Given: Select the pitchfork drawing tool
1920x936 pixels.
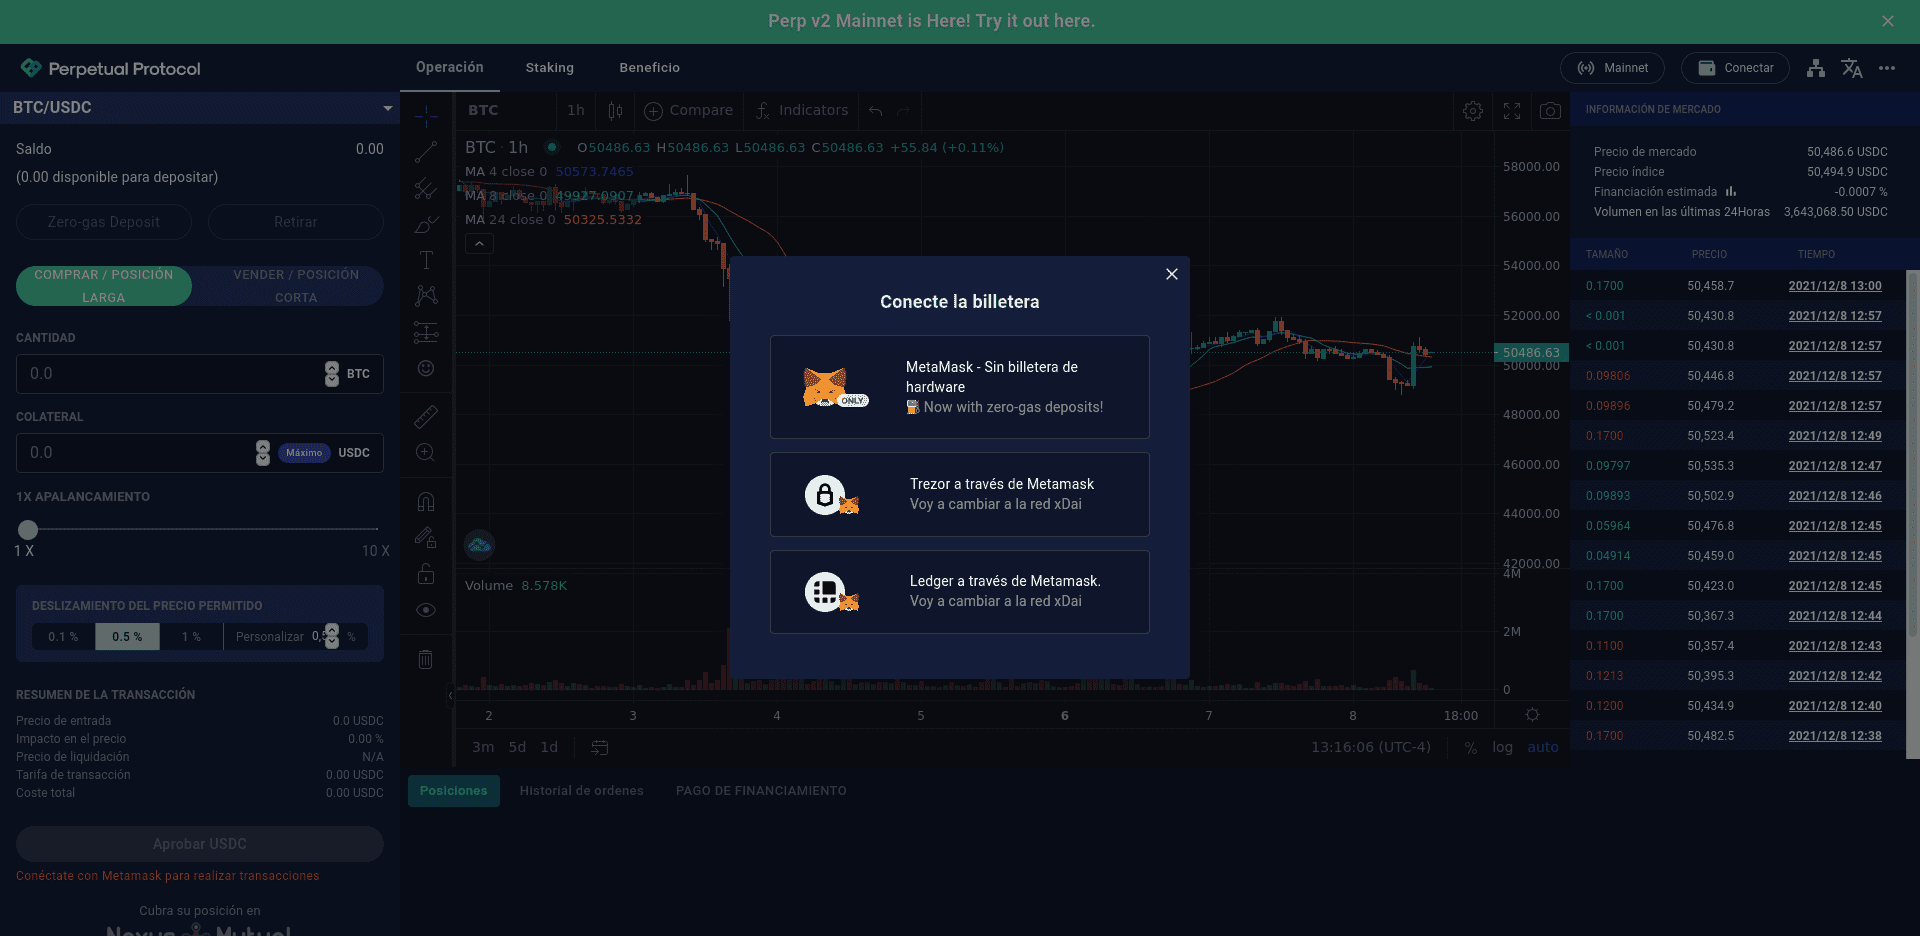Looking at the screenshot, I should tap(426, 188).
